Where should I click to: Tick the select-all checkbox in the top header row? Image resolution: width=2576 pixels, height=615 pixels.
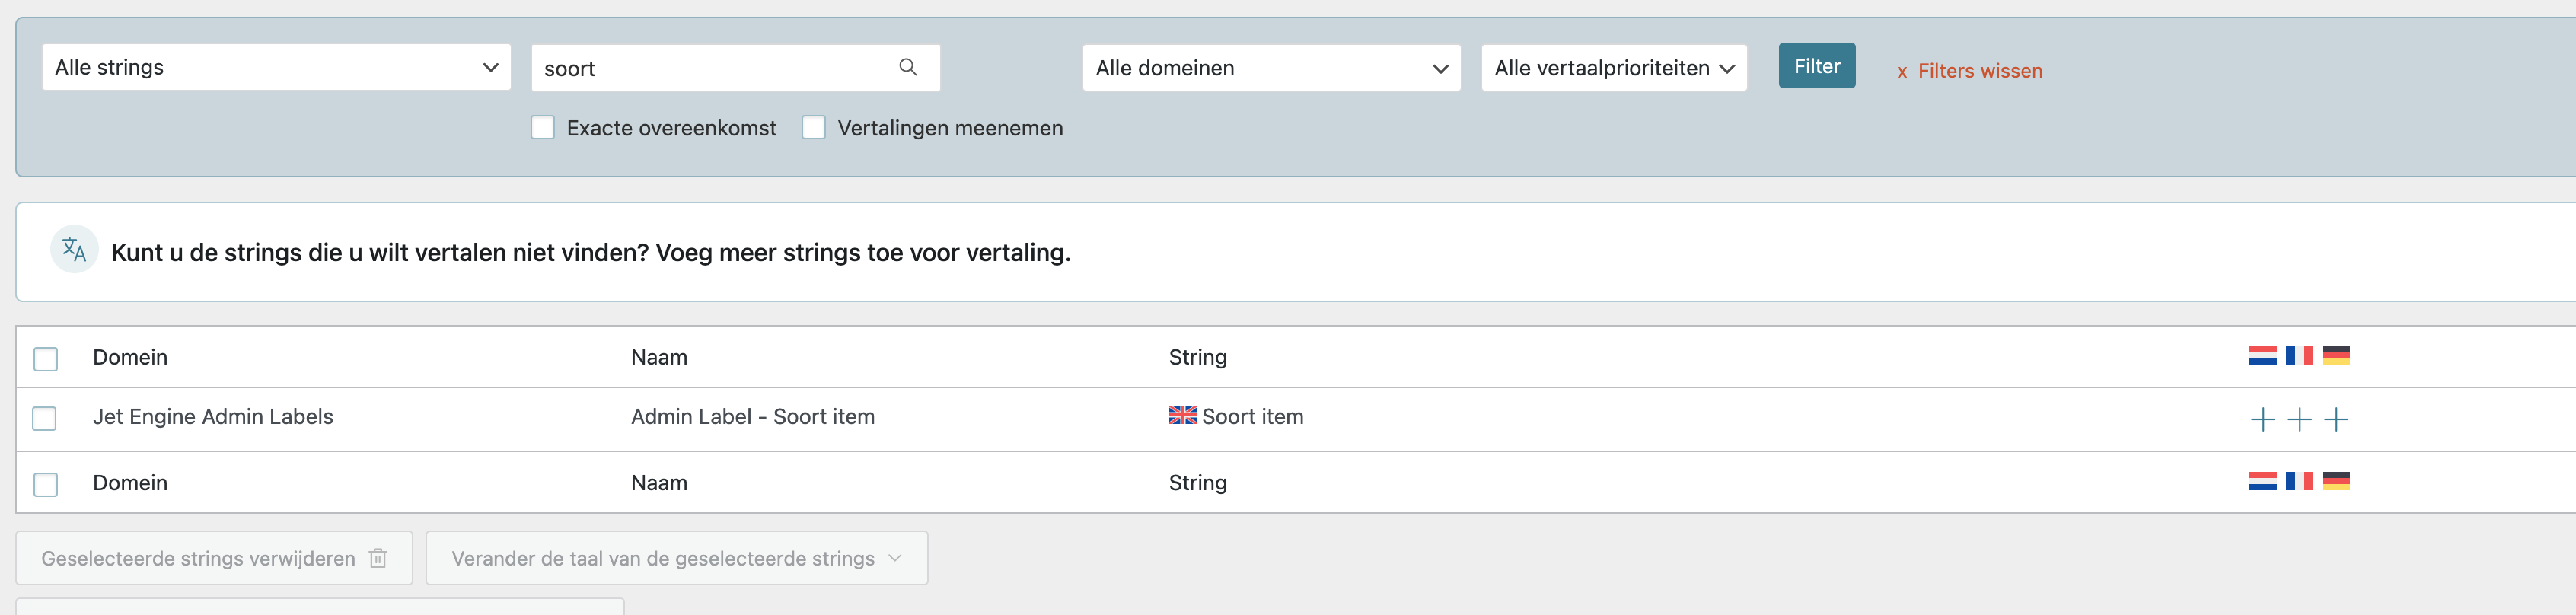point(45,358)
